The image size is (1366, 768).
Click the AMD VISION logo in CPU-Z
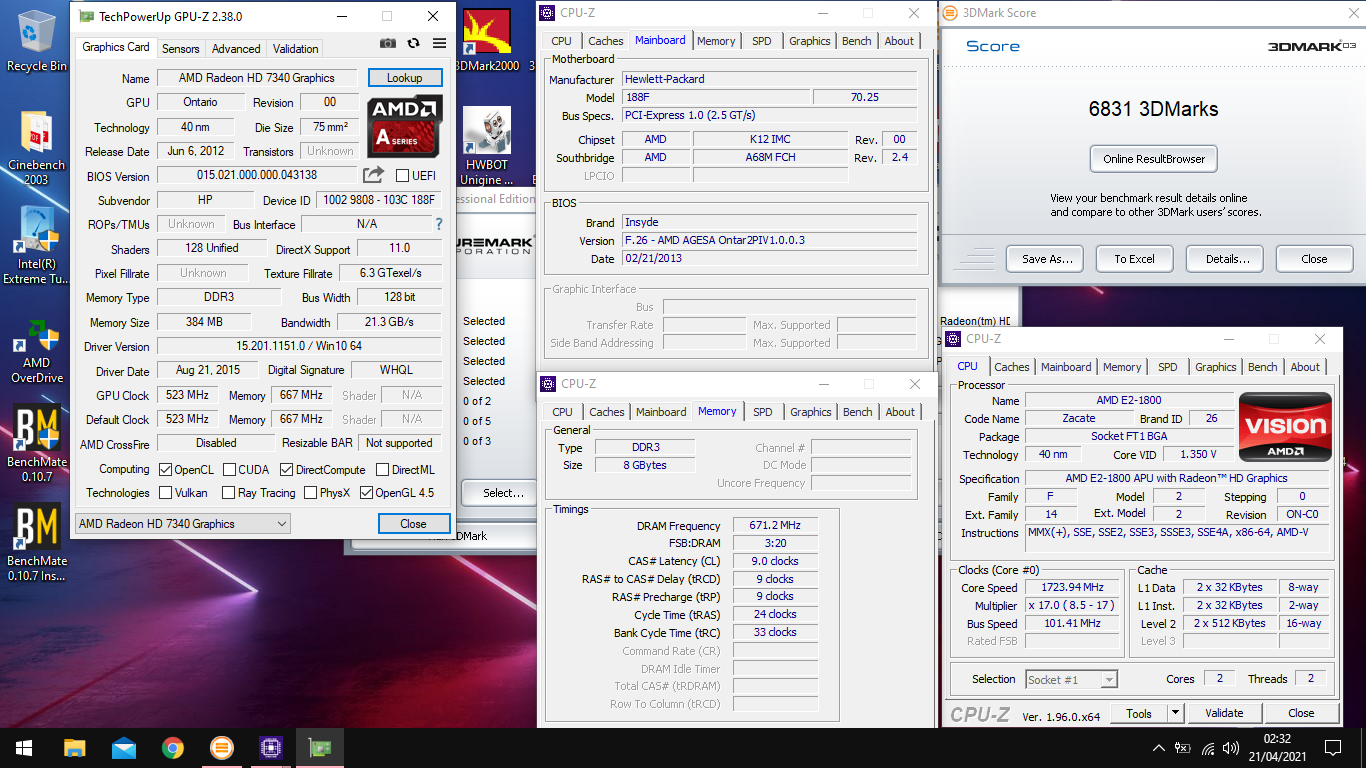[x=1285, y=427]
